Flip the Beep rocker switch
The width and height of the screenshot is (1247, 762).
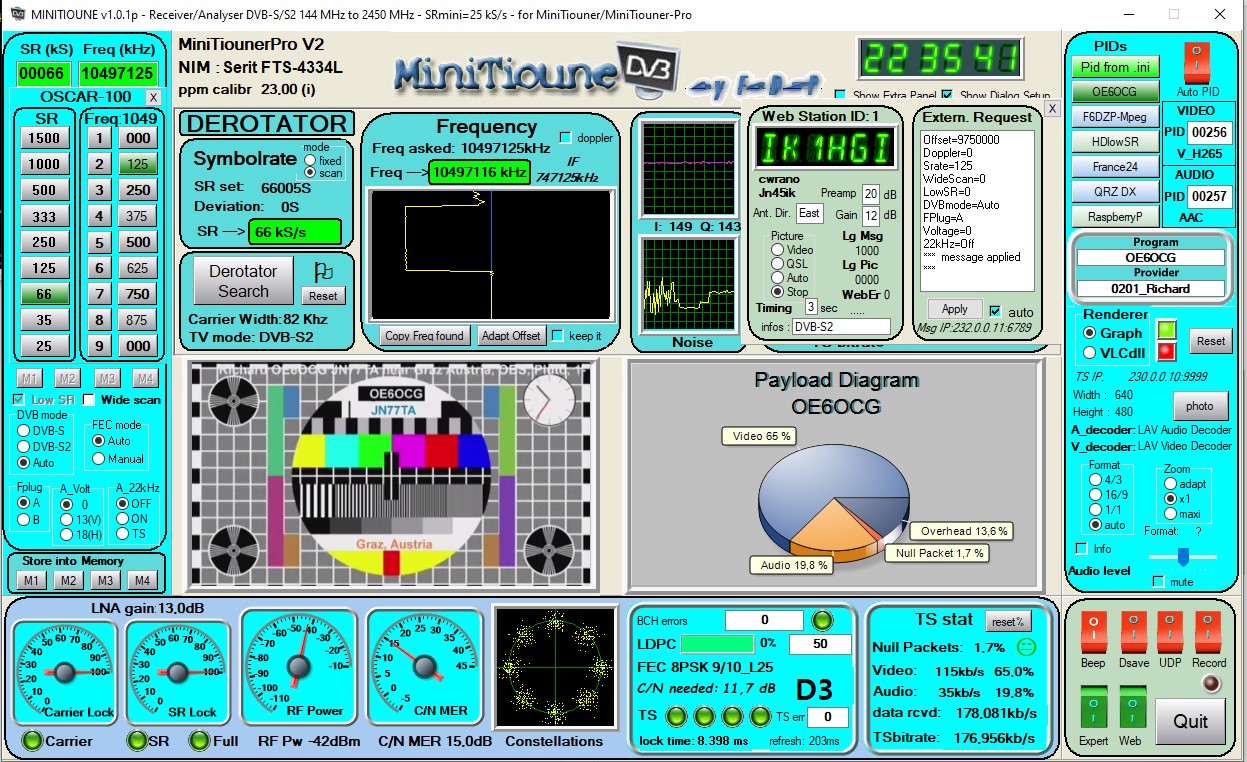point(1093,632)
